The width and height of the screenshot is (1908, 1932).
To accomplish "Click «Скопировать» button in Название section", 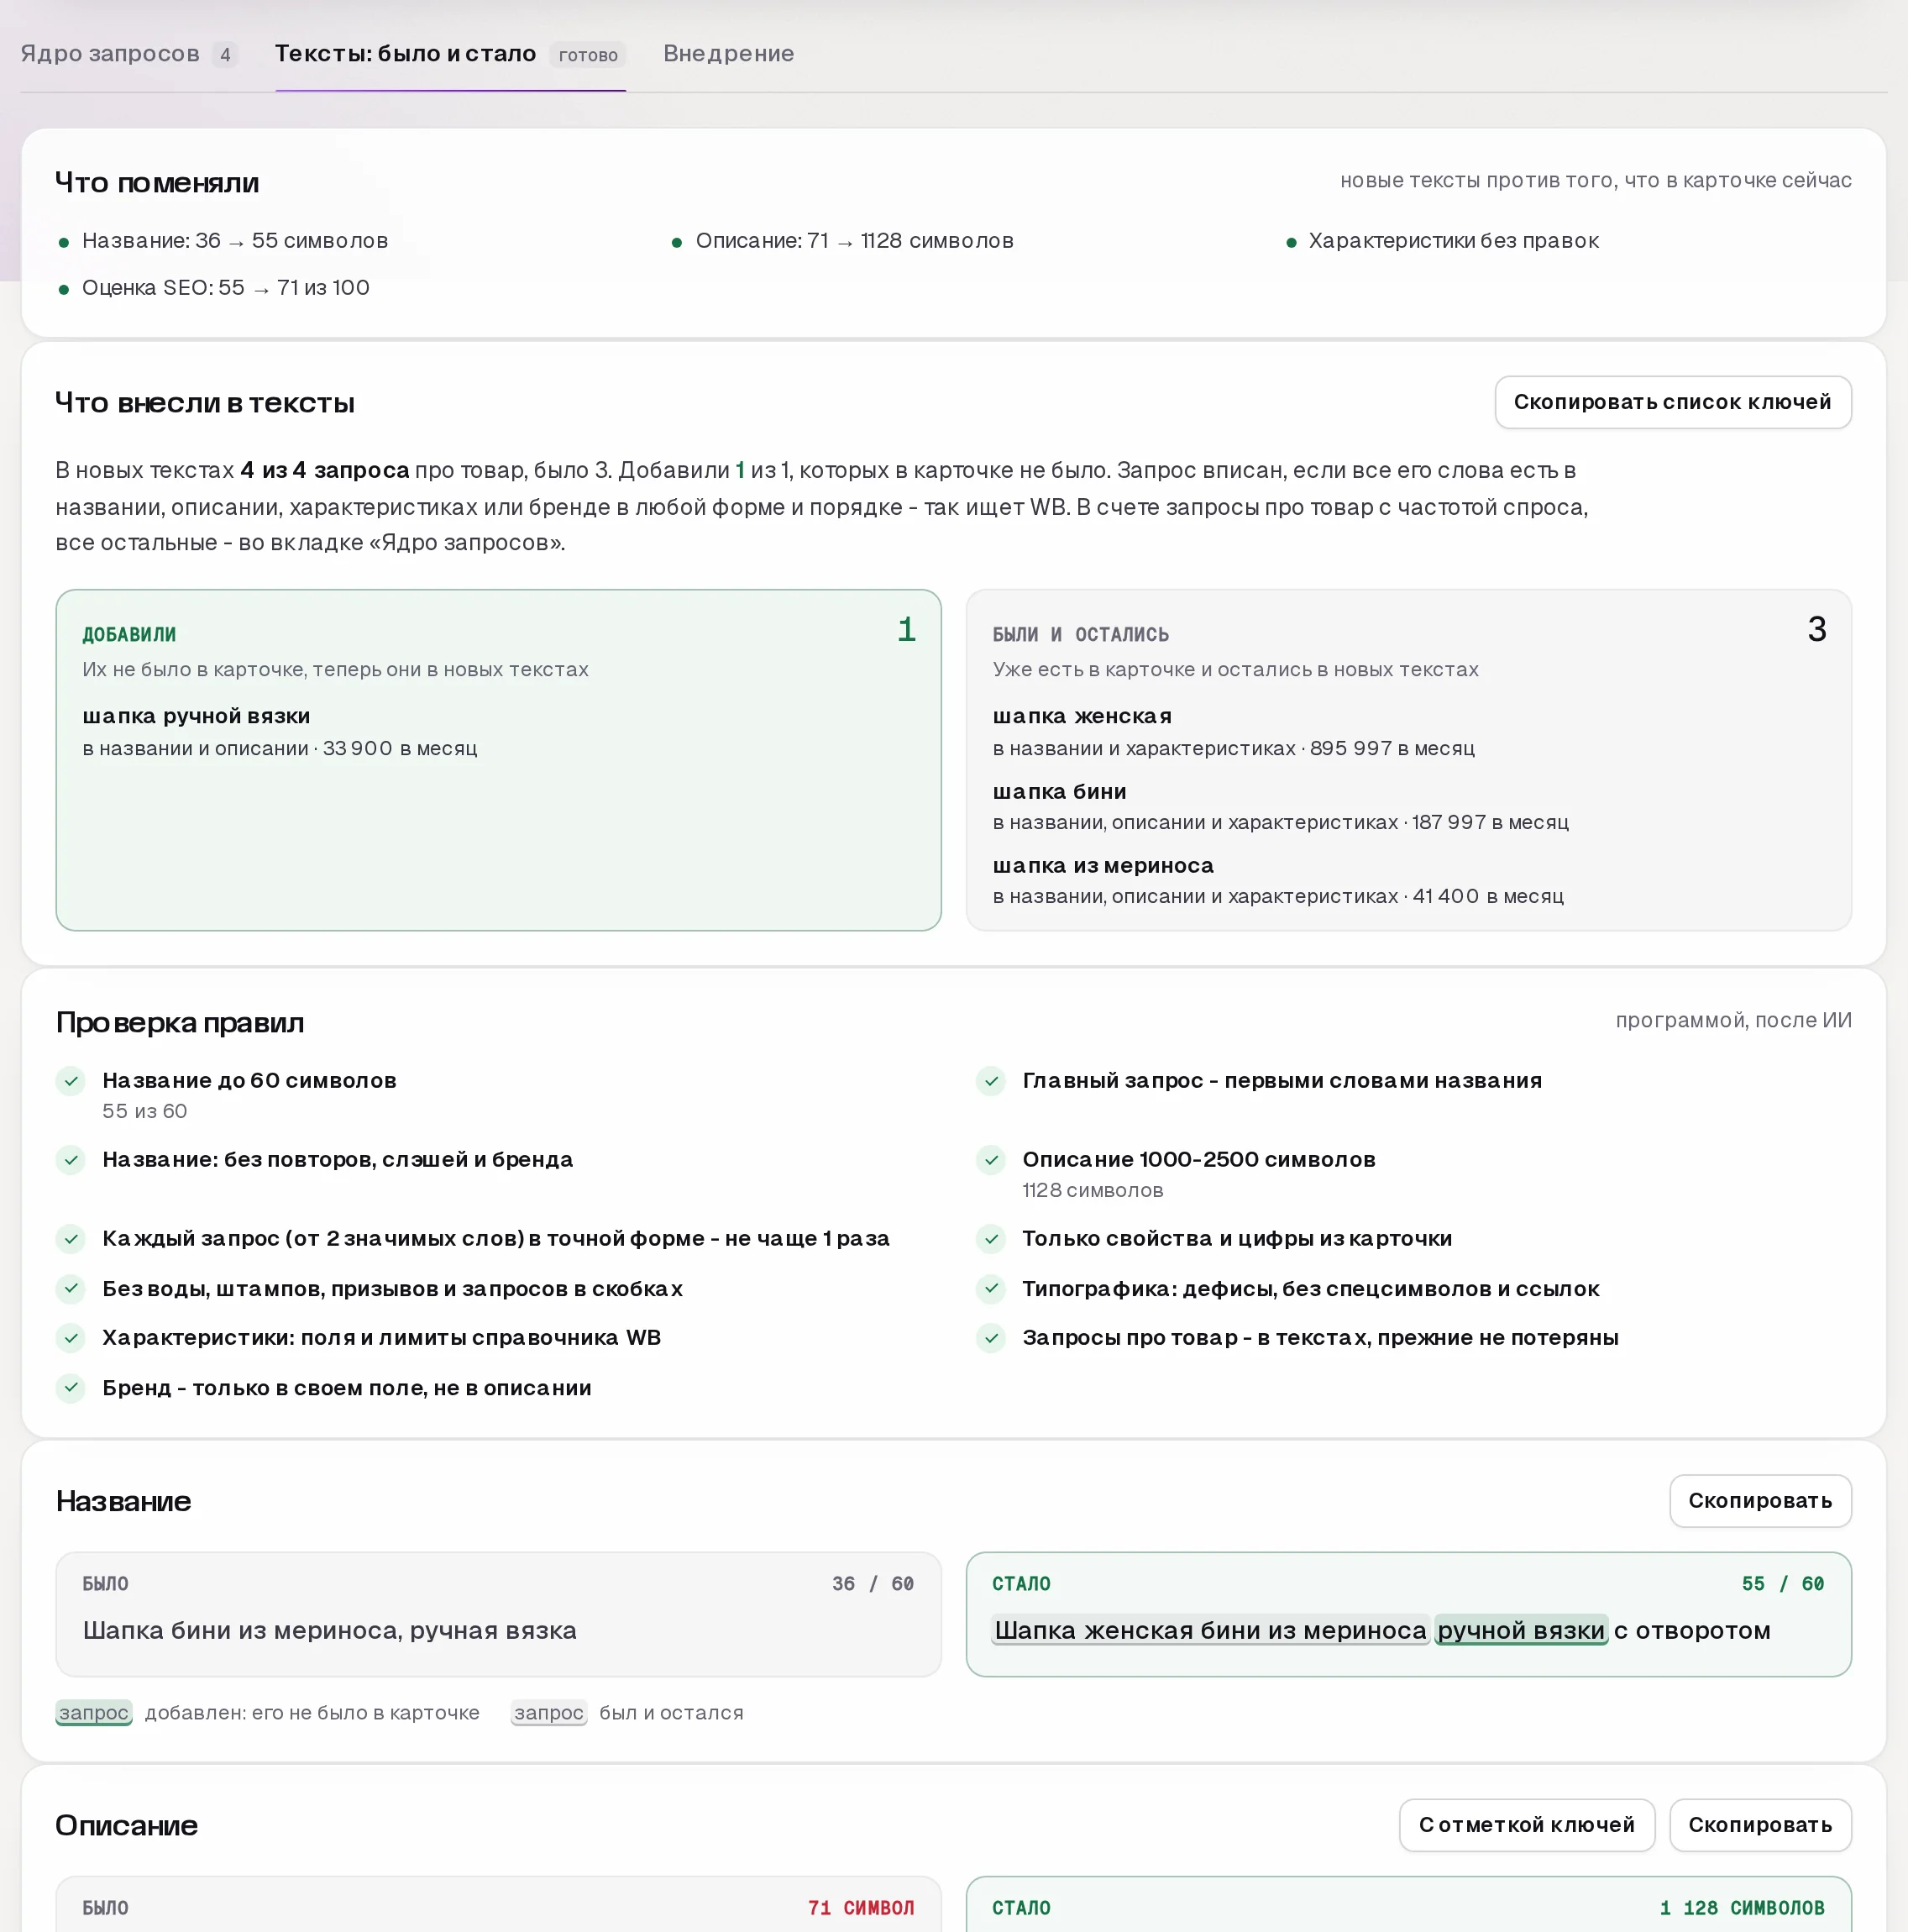I will [x=1760, y=1500].
